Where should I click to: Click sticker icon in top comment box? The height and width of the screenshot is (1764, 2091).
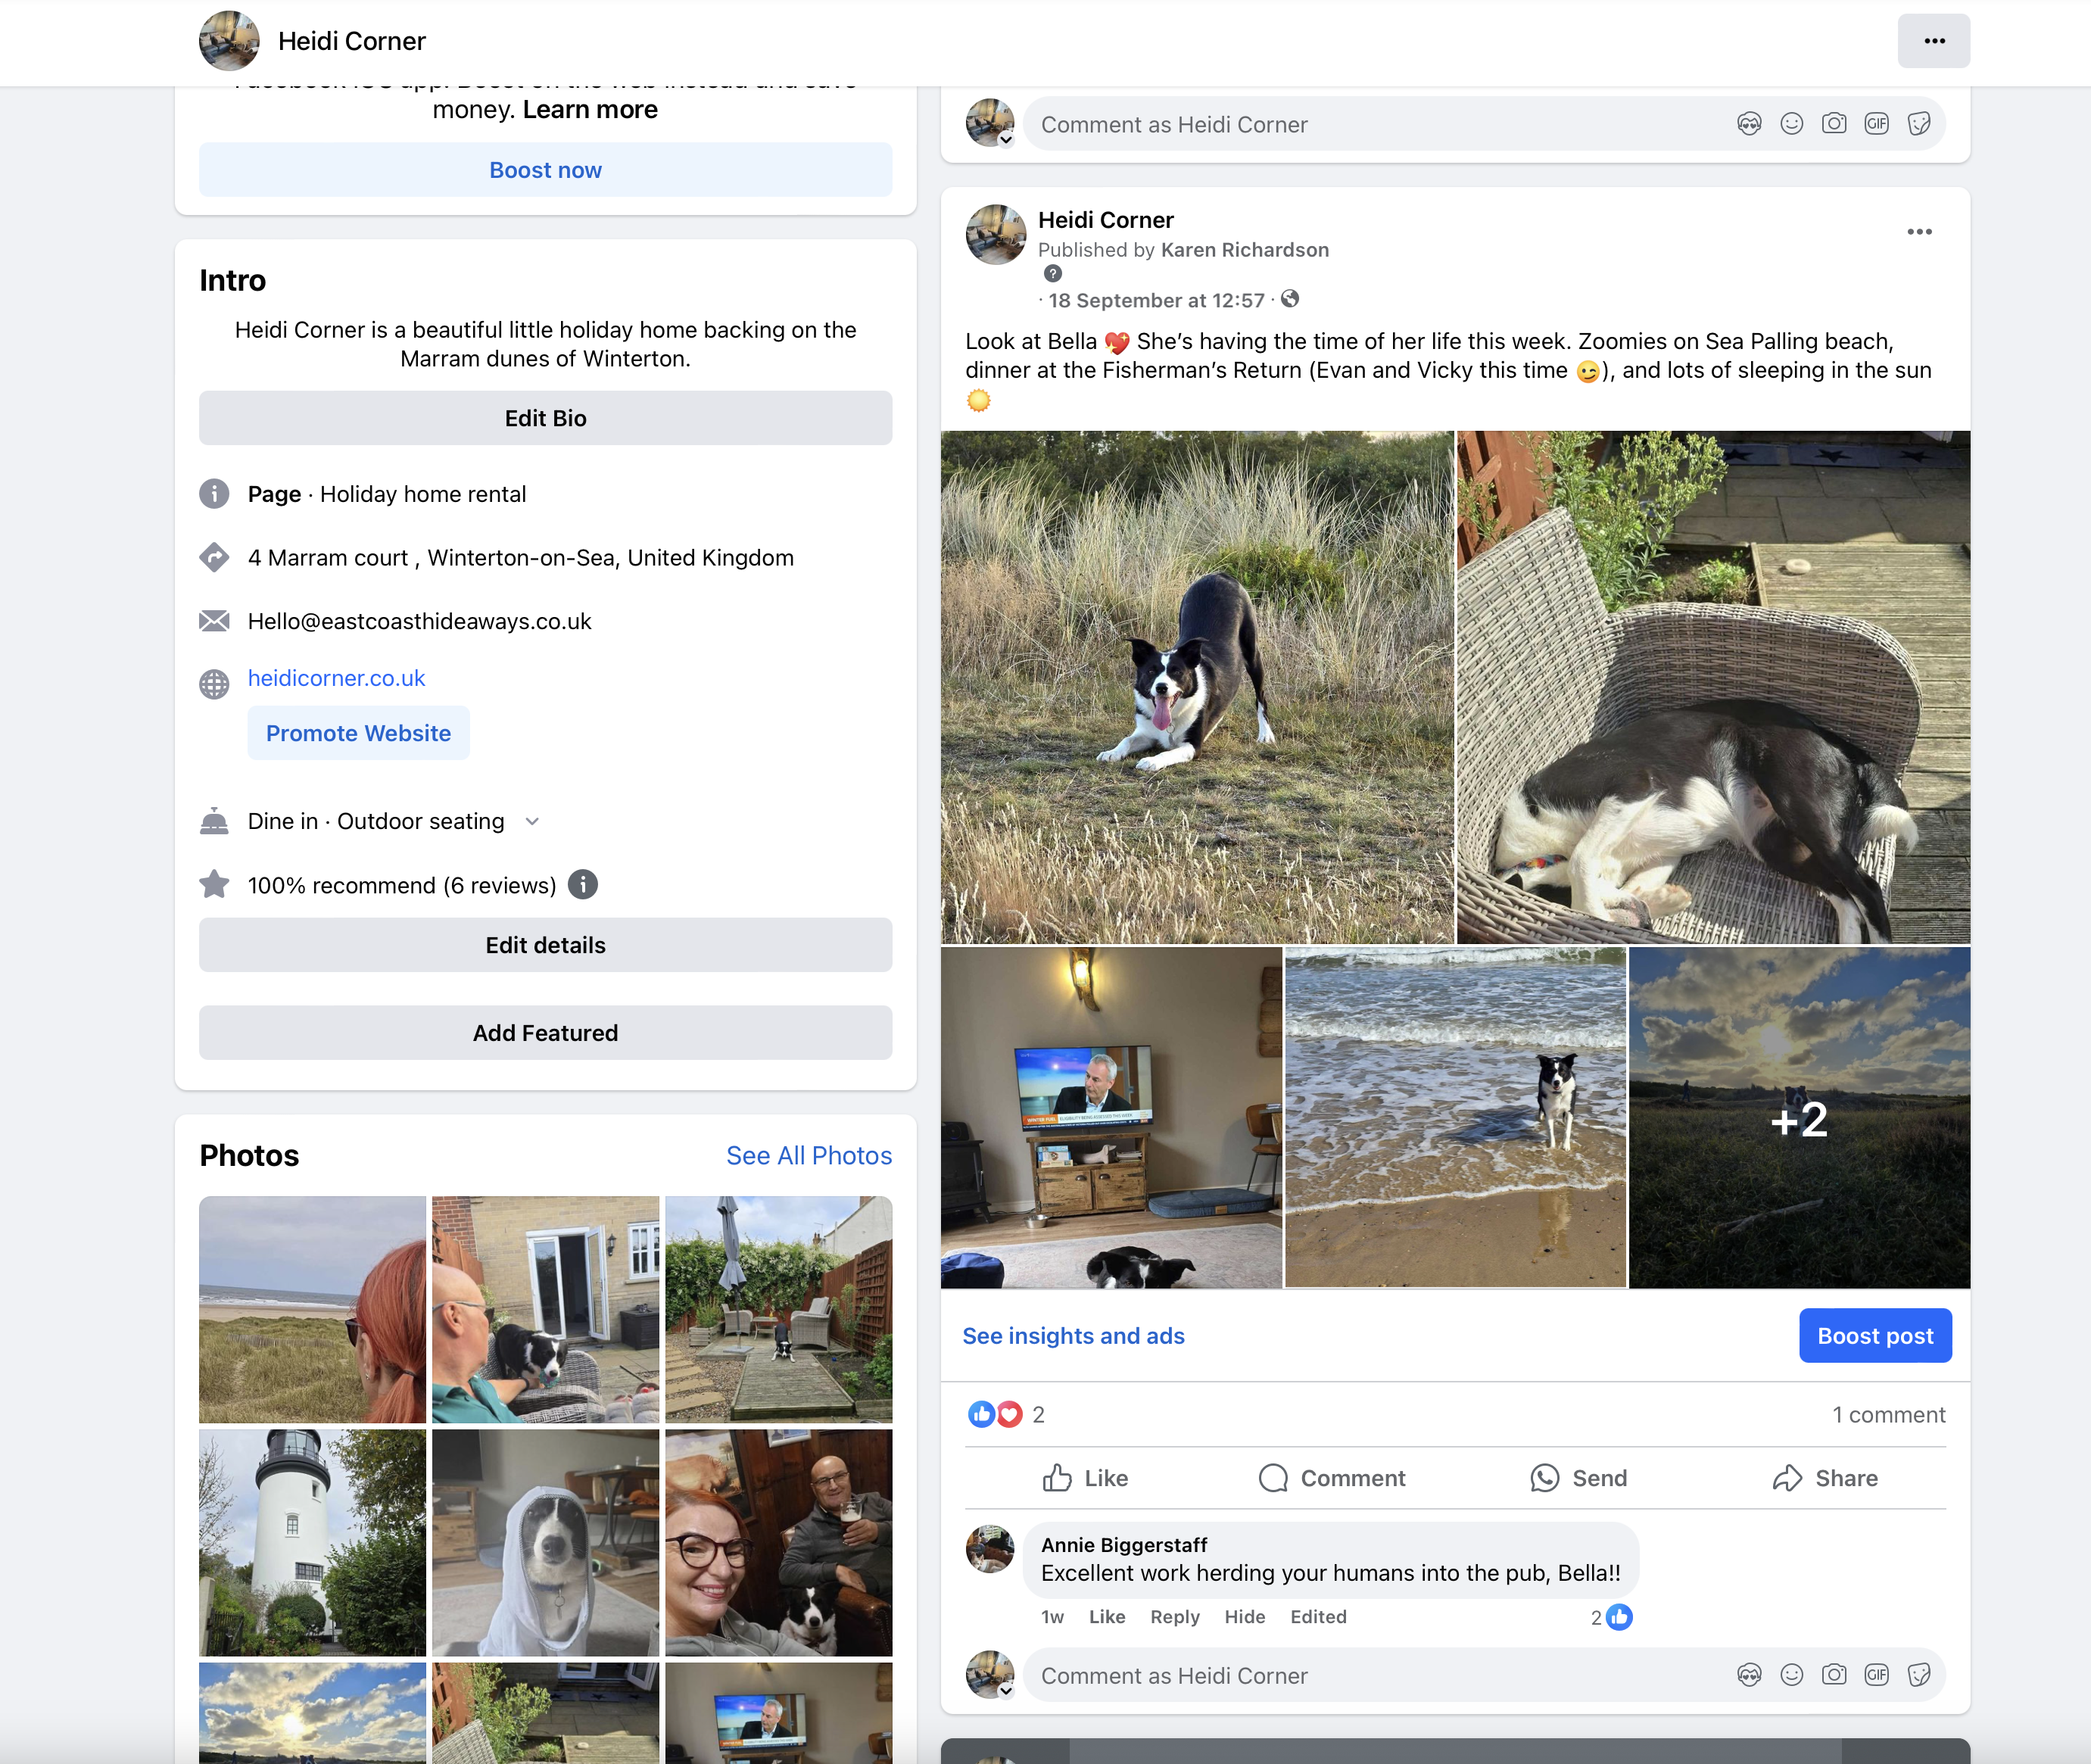point(1918,124)
